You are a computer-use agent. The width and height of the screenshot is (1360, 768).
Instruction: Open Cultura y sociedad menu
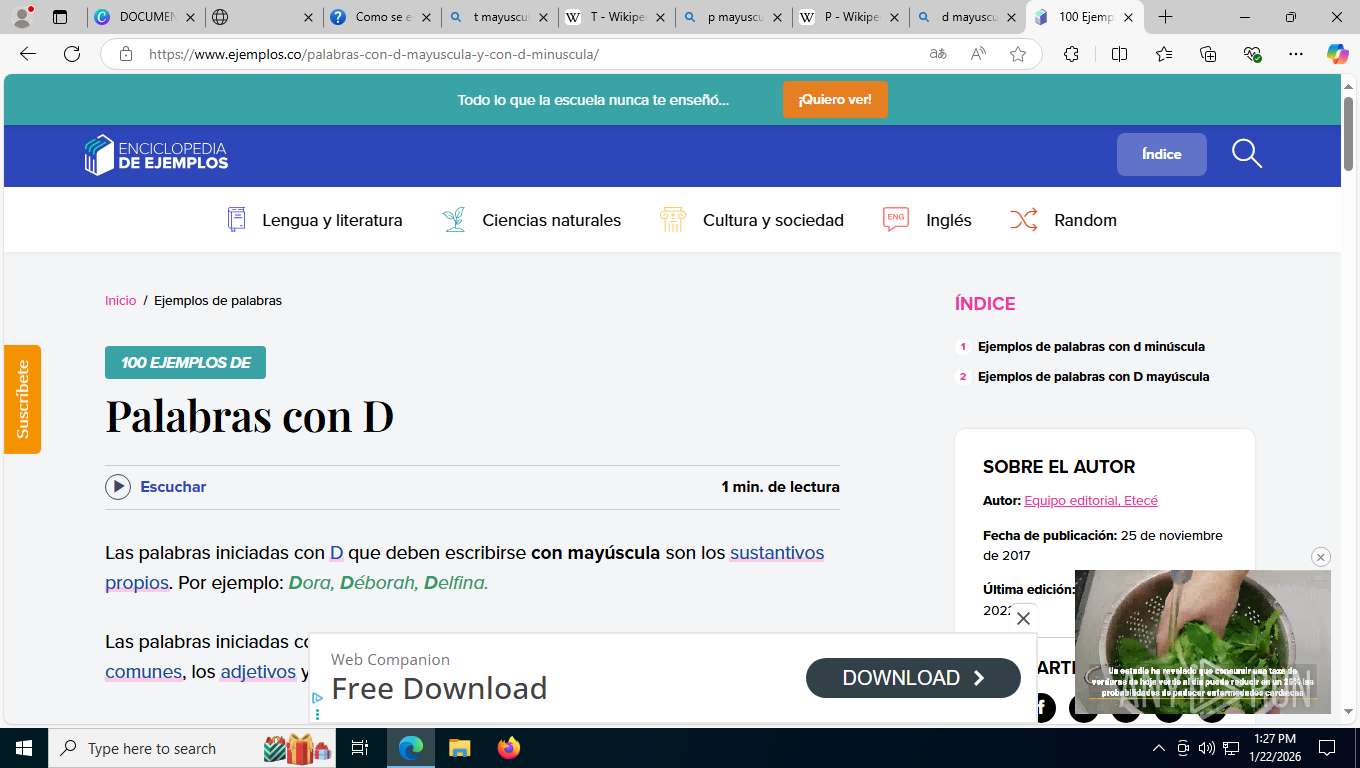point(752,220)
